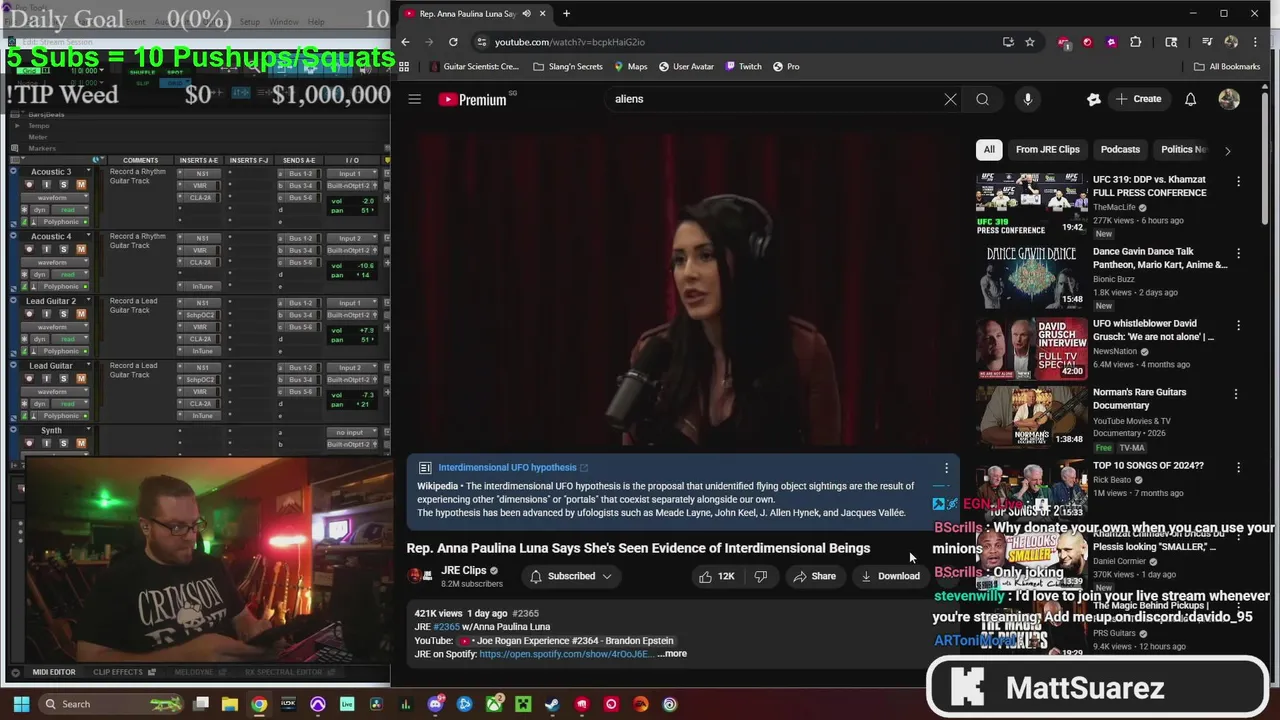This screenshot has height=720, width=1280.
Task: Open Steam from the taskbar
Action: tap(552, 704)
